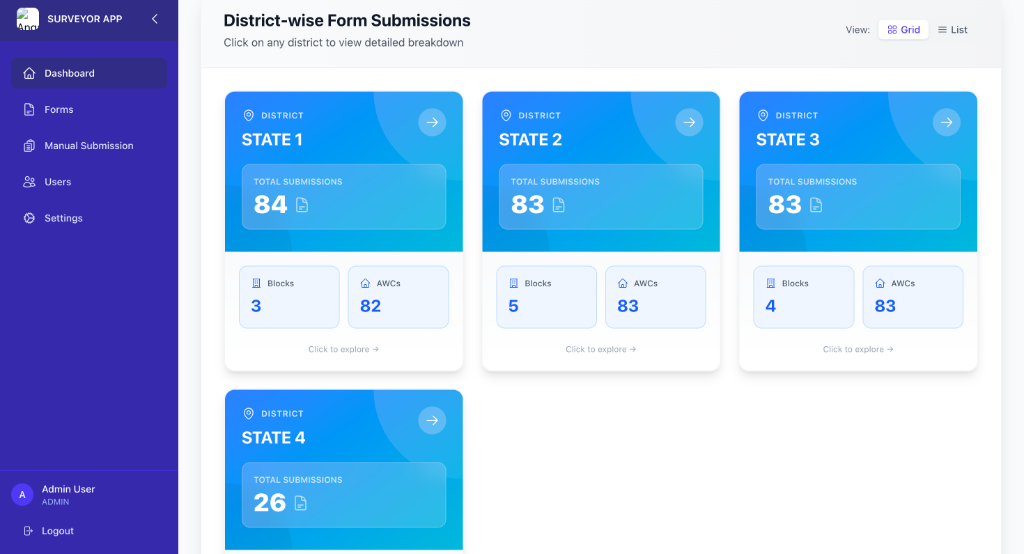Click the Admin User avatar circle
Viewport: 1024px width, 554px height.
pyautogui.click(x=22, y=495)
